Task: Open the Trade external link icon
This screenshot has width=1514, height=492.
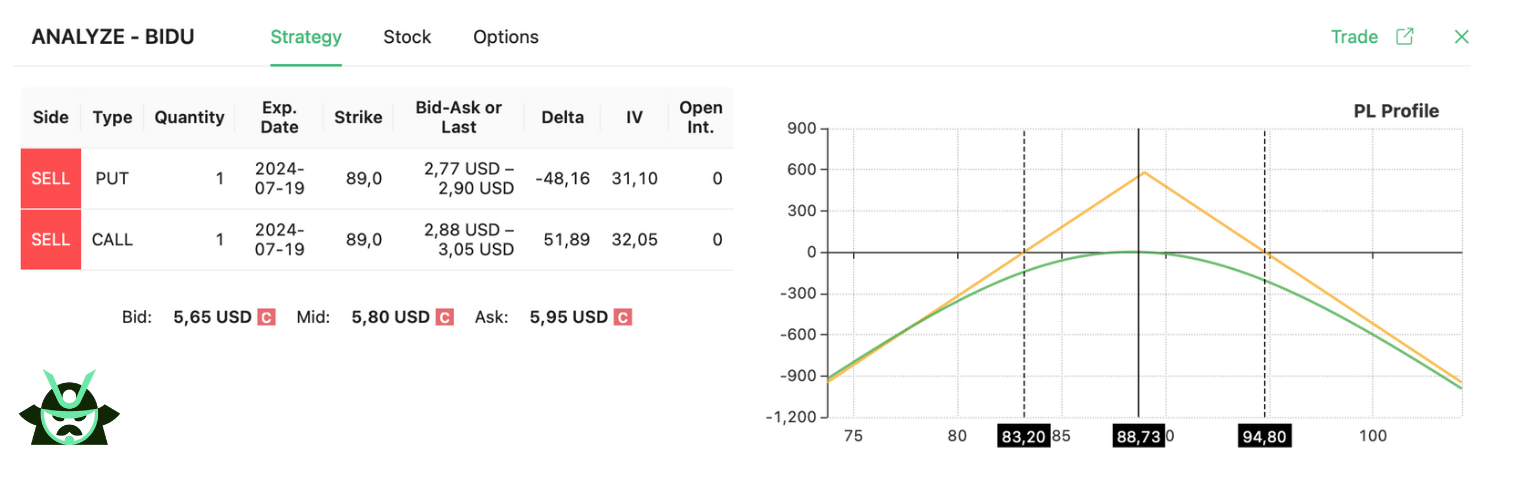Action: 1405,37
